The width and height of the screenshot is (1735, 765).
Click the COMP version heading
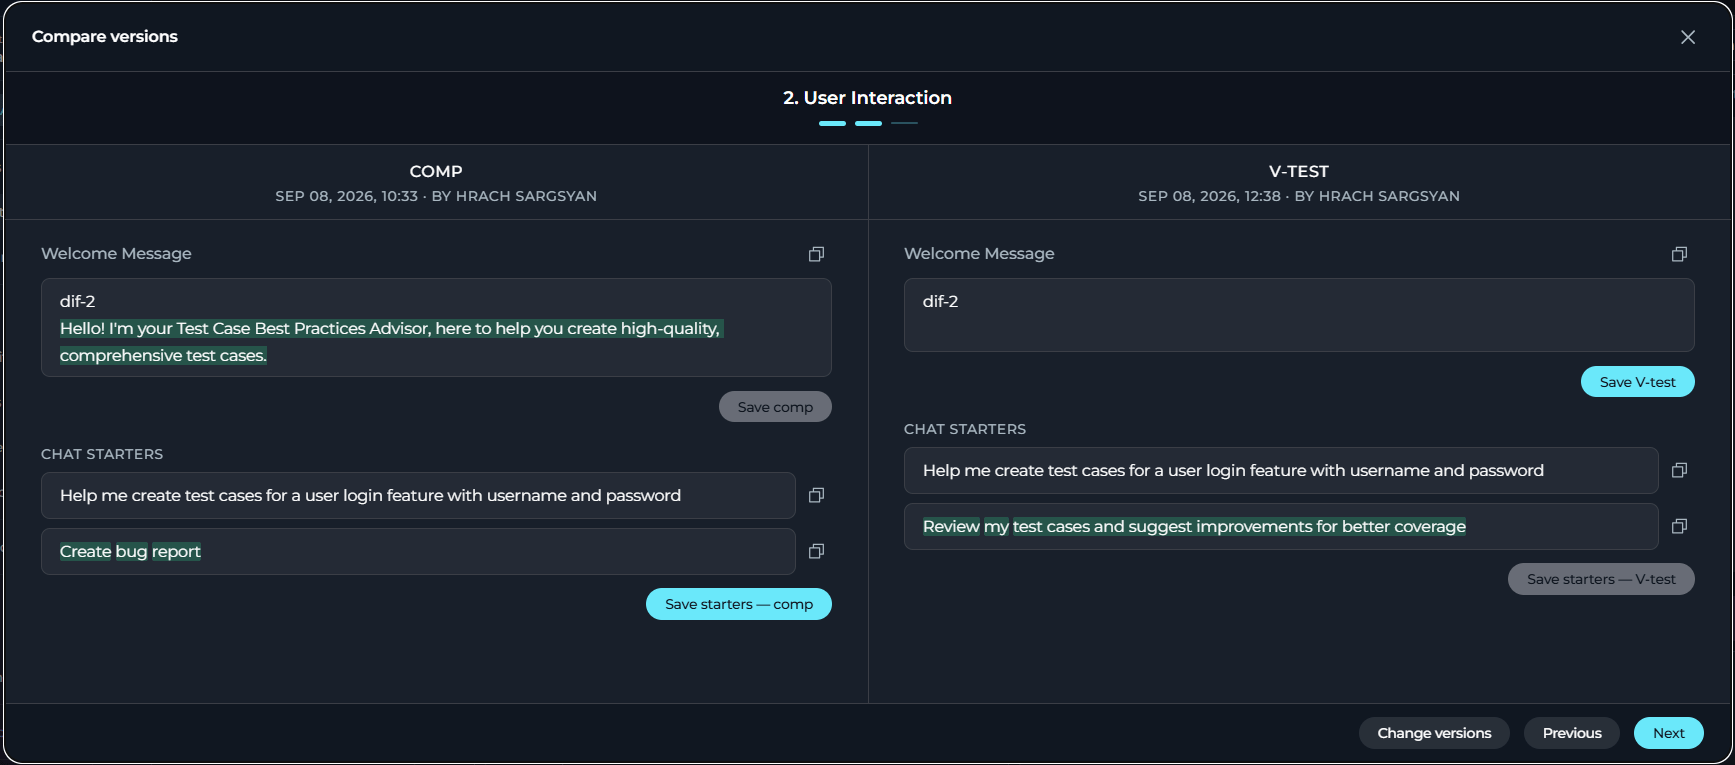coord(436,171)
